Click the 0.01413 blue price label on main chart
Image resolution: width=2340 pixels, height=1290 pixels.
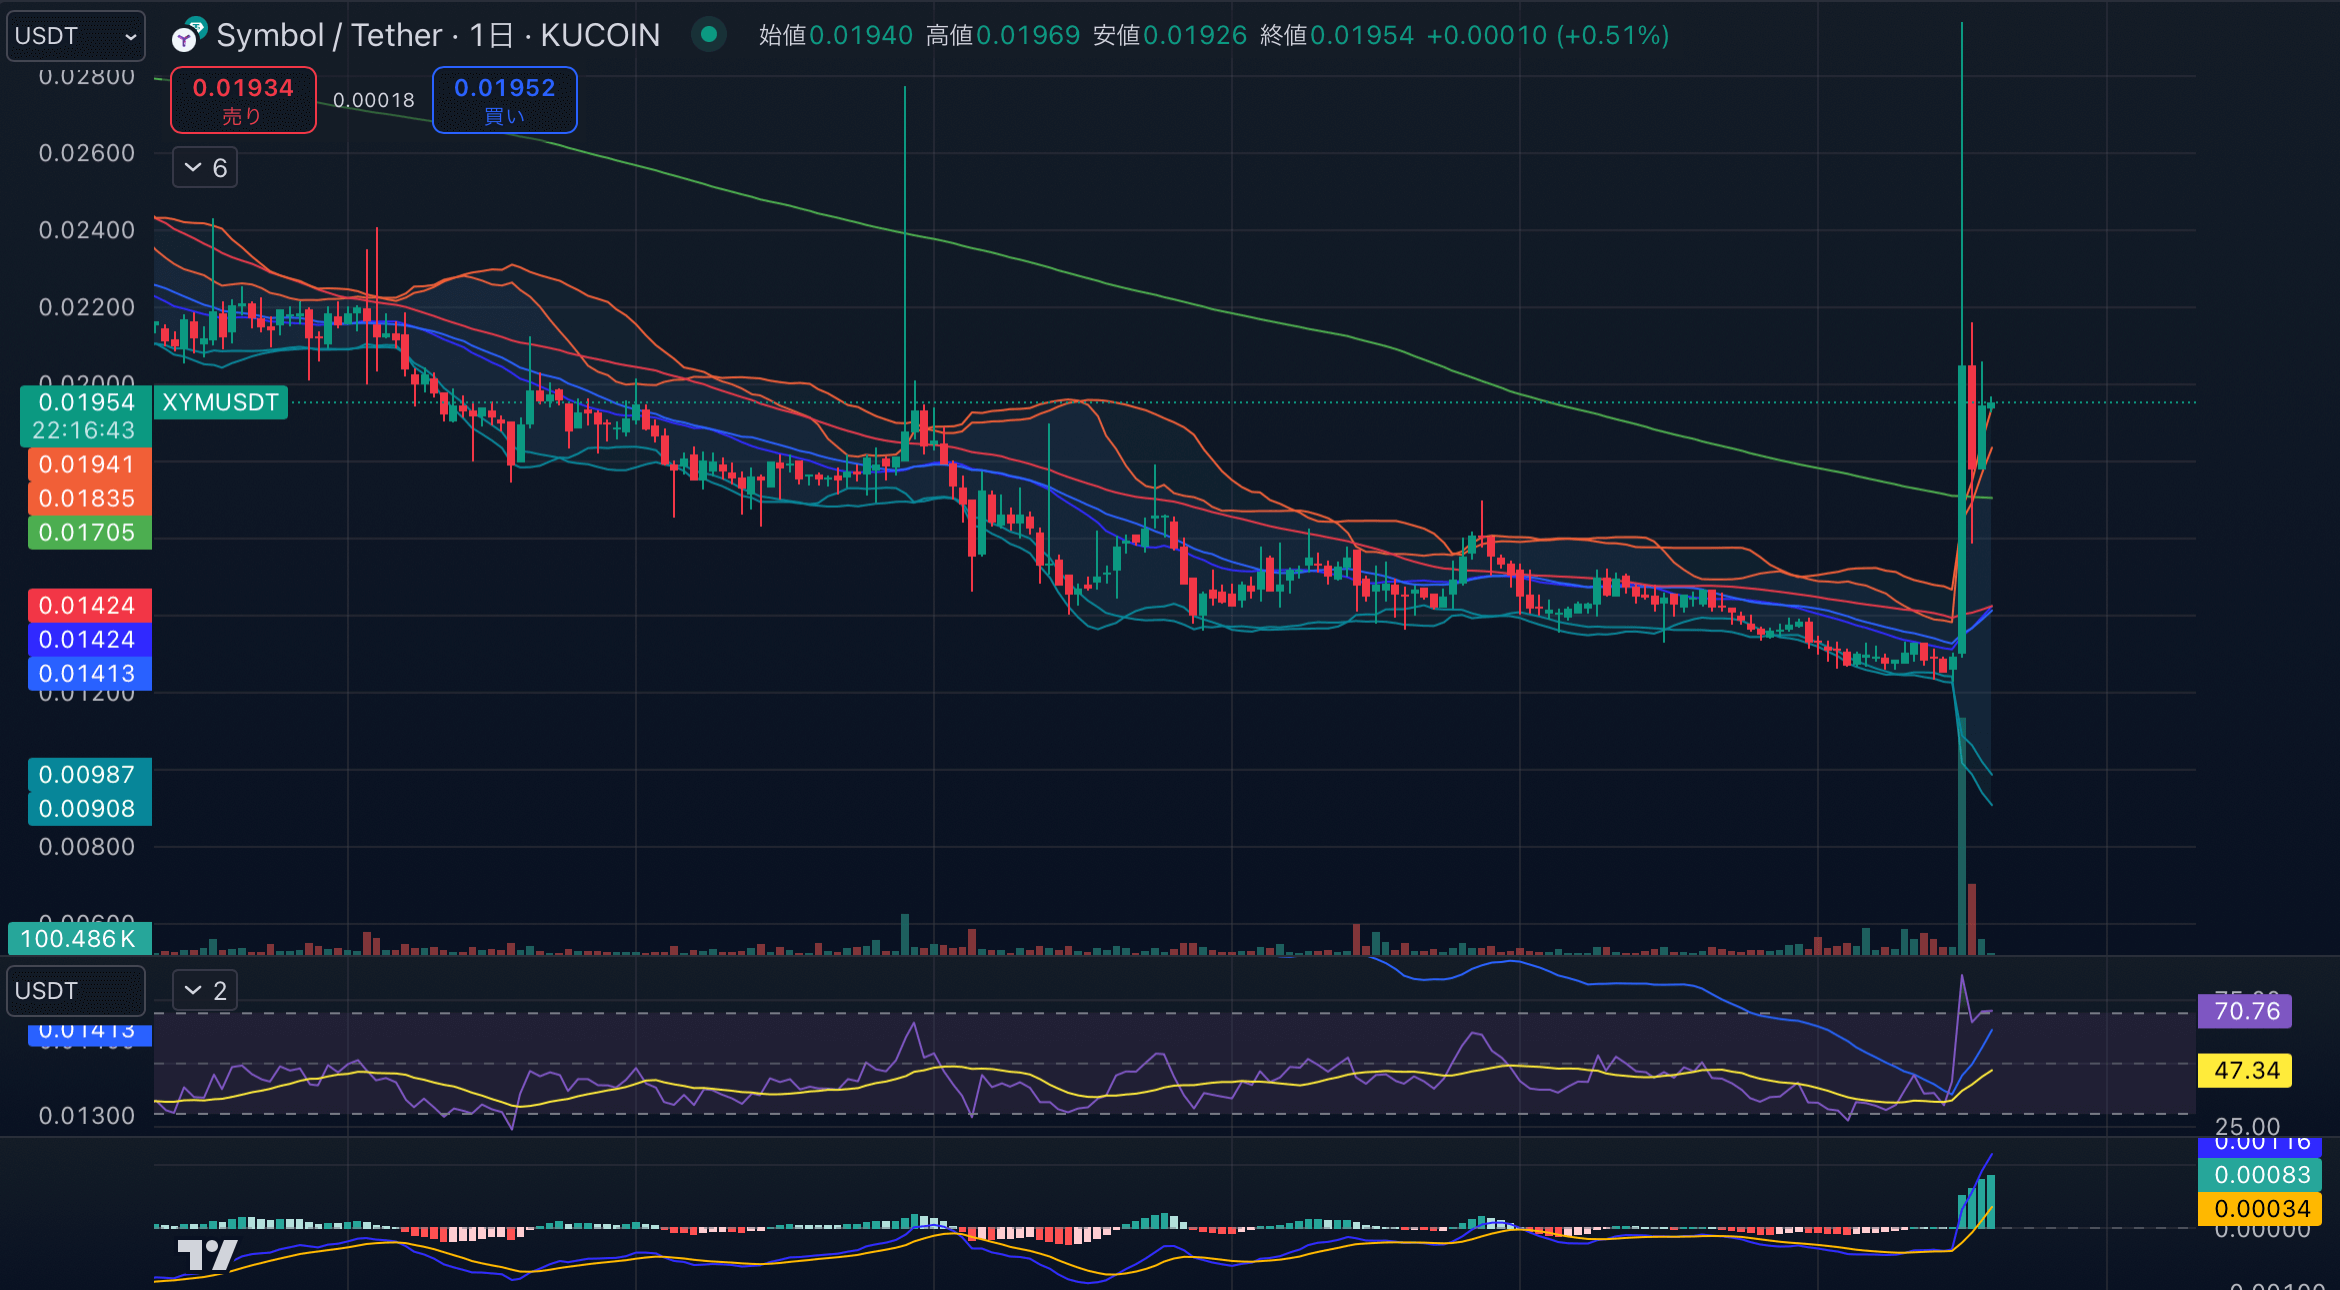(88, 673)
